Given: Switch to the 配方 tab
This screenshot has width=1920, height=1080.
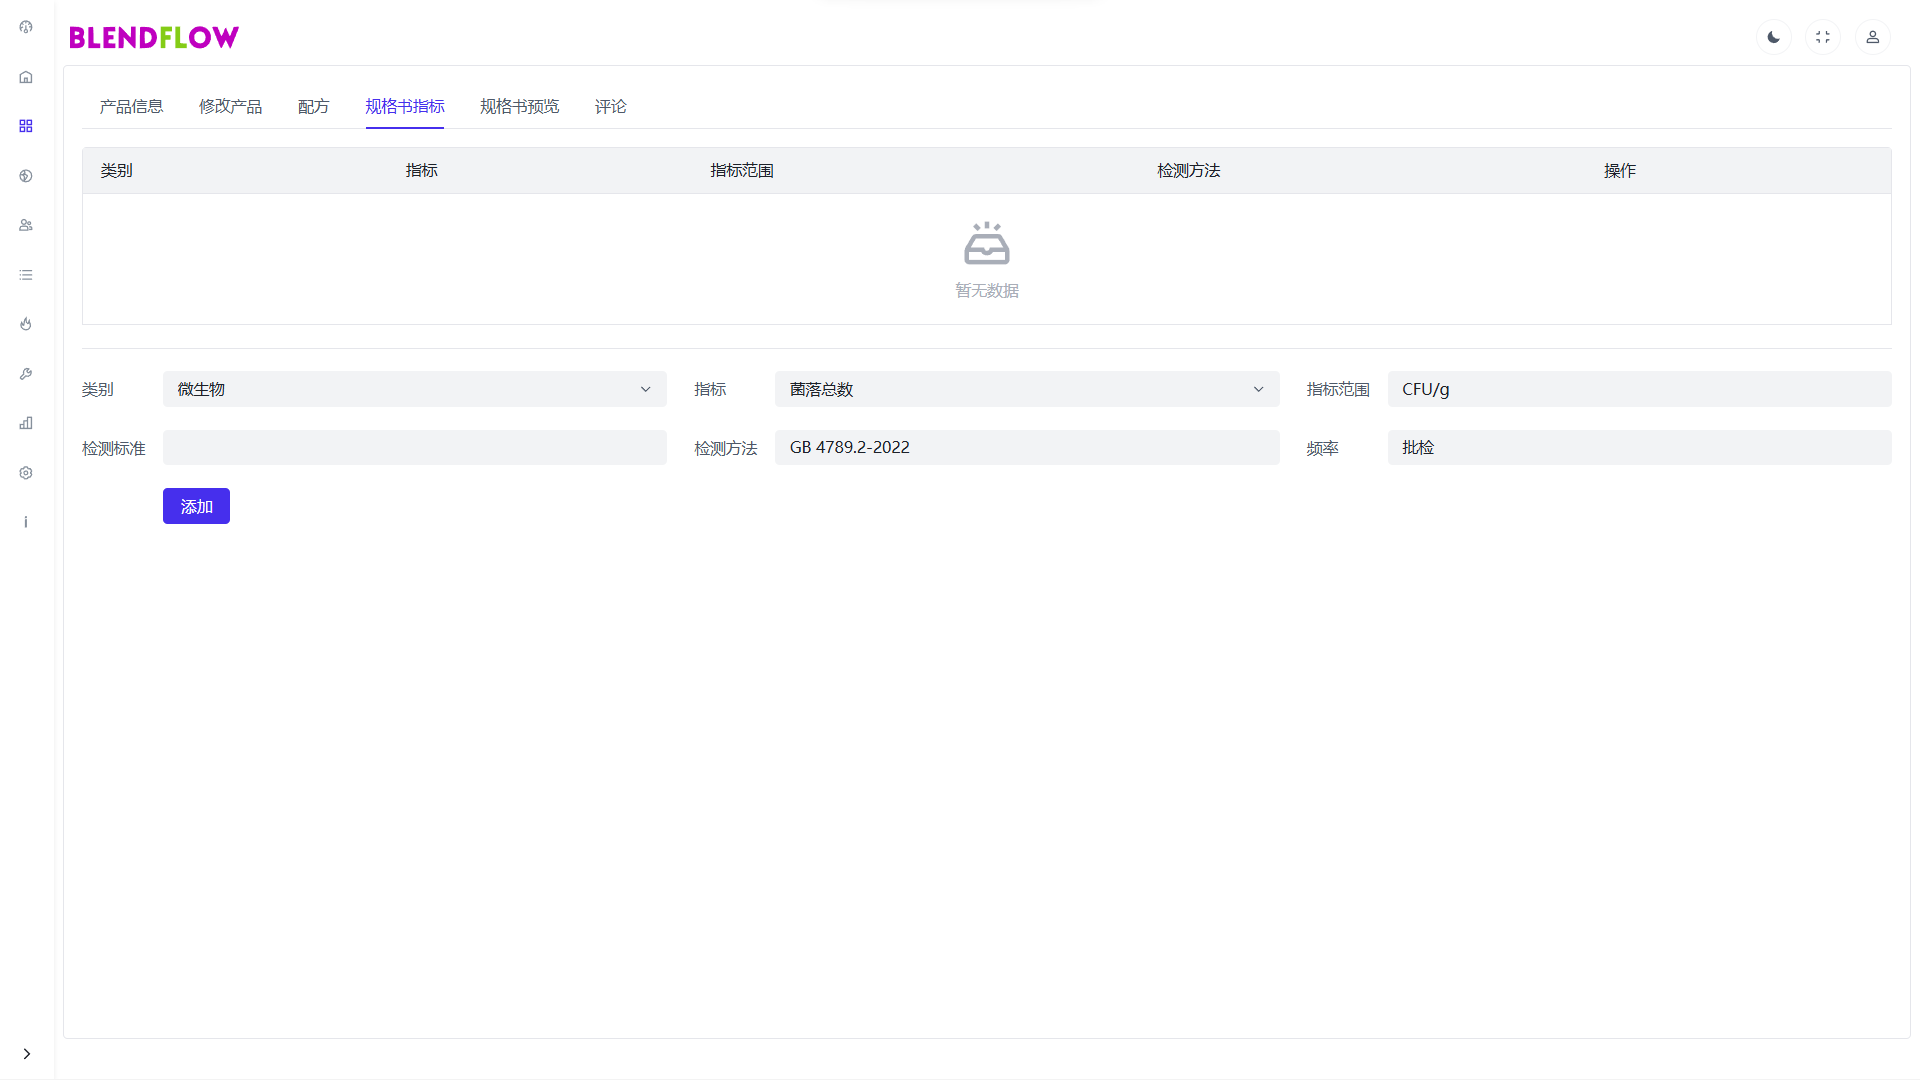Looking at the screenshot, I should (x=313, y=106).
